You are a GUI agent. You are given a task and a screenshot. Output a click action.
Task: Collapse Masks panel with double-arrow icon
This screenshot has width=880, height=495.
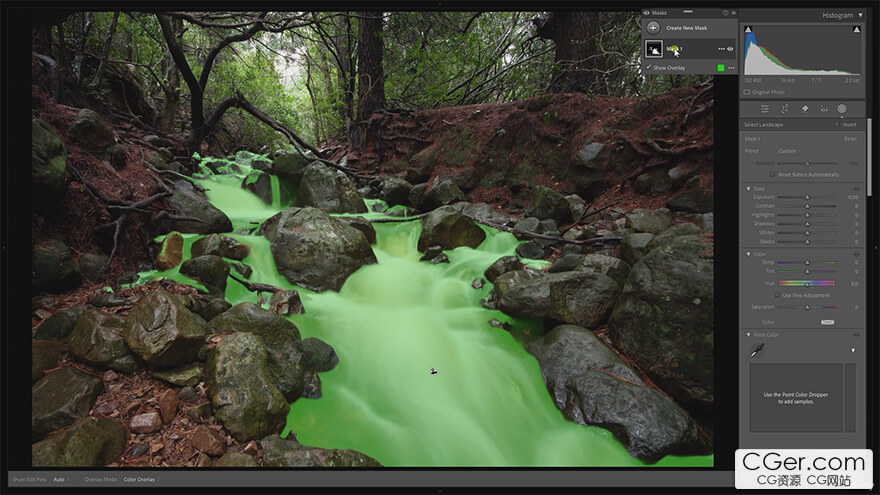(x=733, y=12)
